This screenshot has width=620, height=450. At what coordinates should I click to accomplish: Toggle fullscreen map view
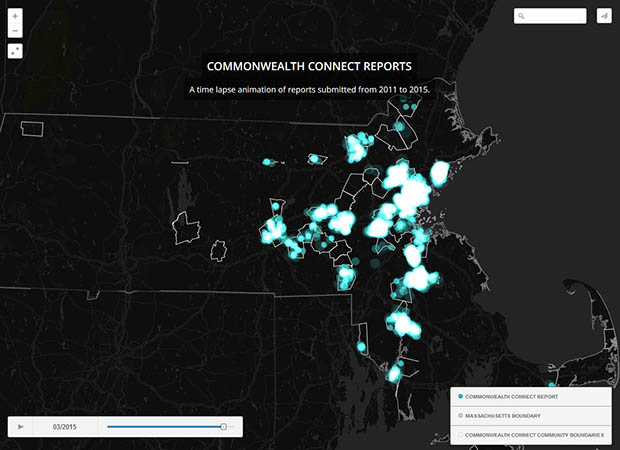pyautogui.click(x=15, y=49)
